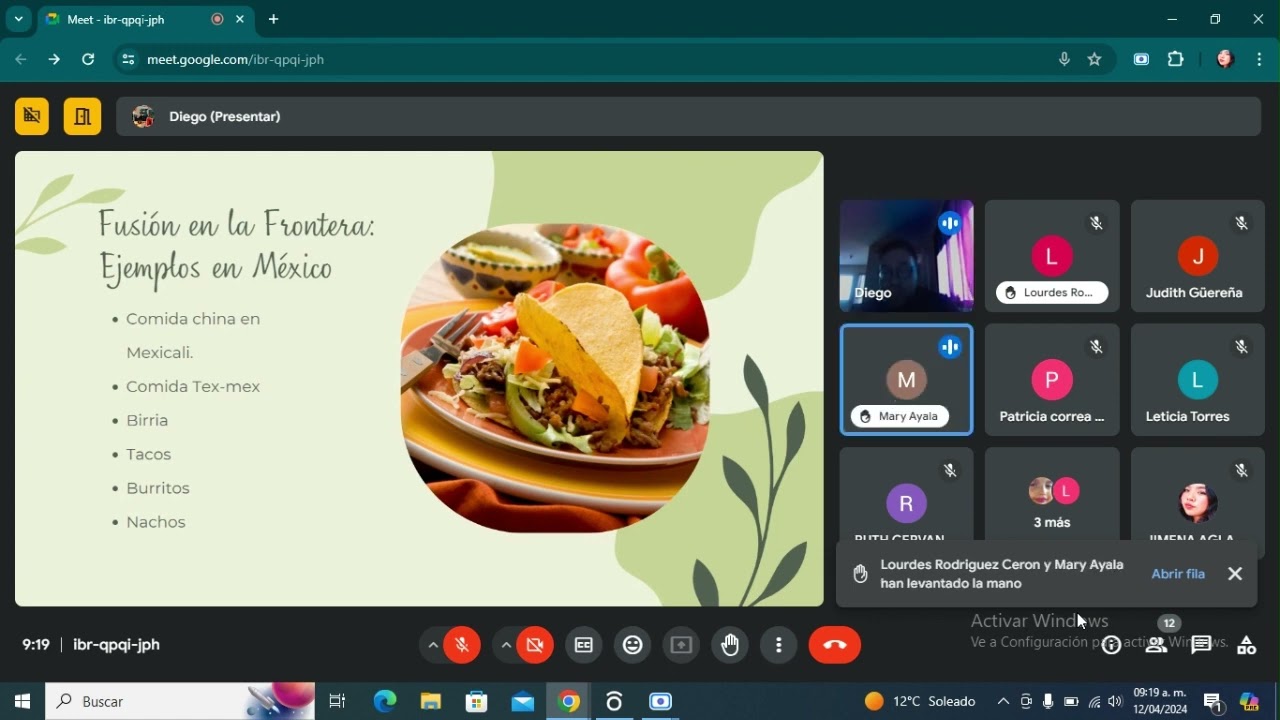Screen dimensions: 1280x720
Task: Open the Mail app from the taskbar
Action: click(523, 701)
